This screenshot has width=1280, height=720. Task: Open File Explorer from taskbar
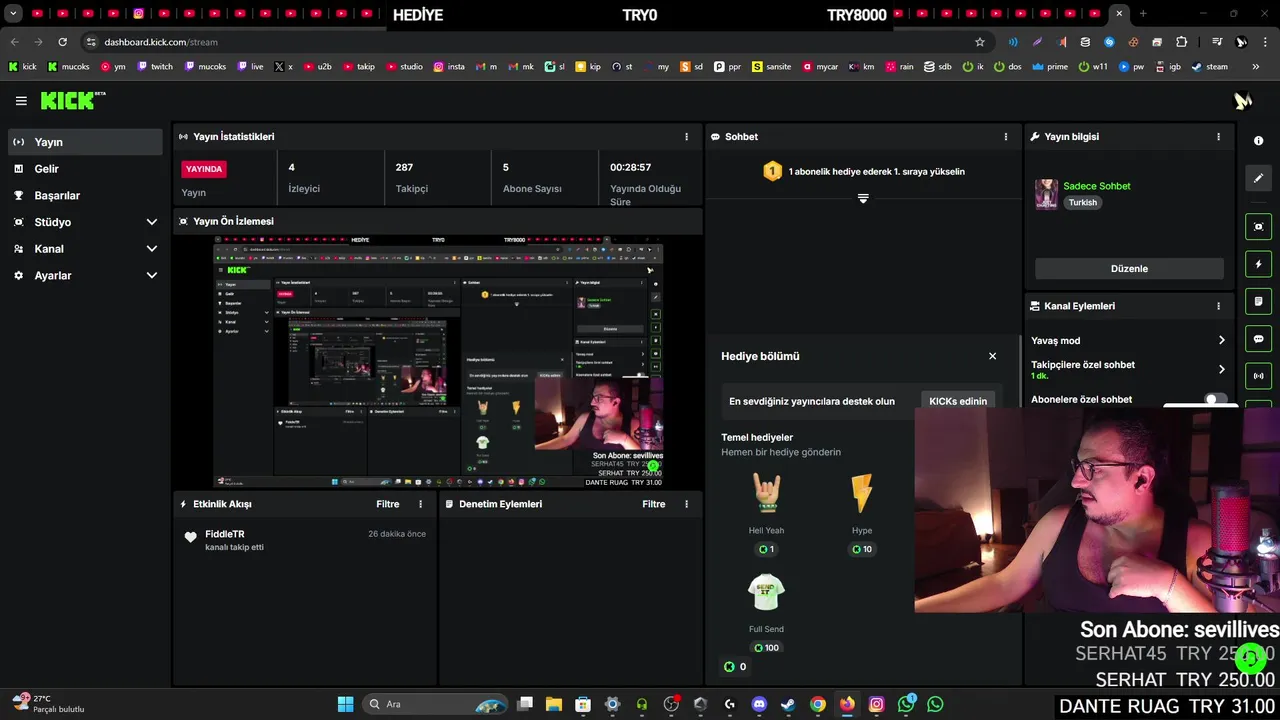(554, 704)
